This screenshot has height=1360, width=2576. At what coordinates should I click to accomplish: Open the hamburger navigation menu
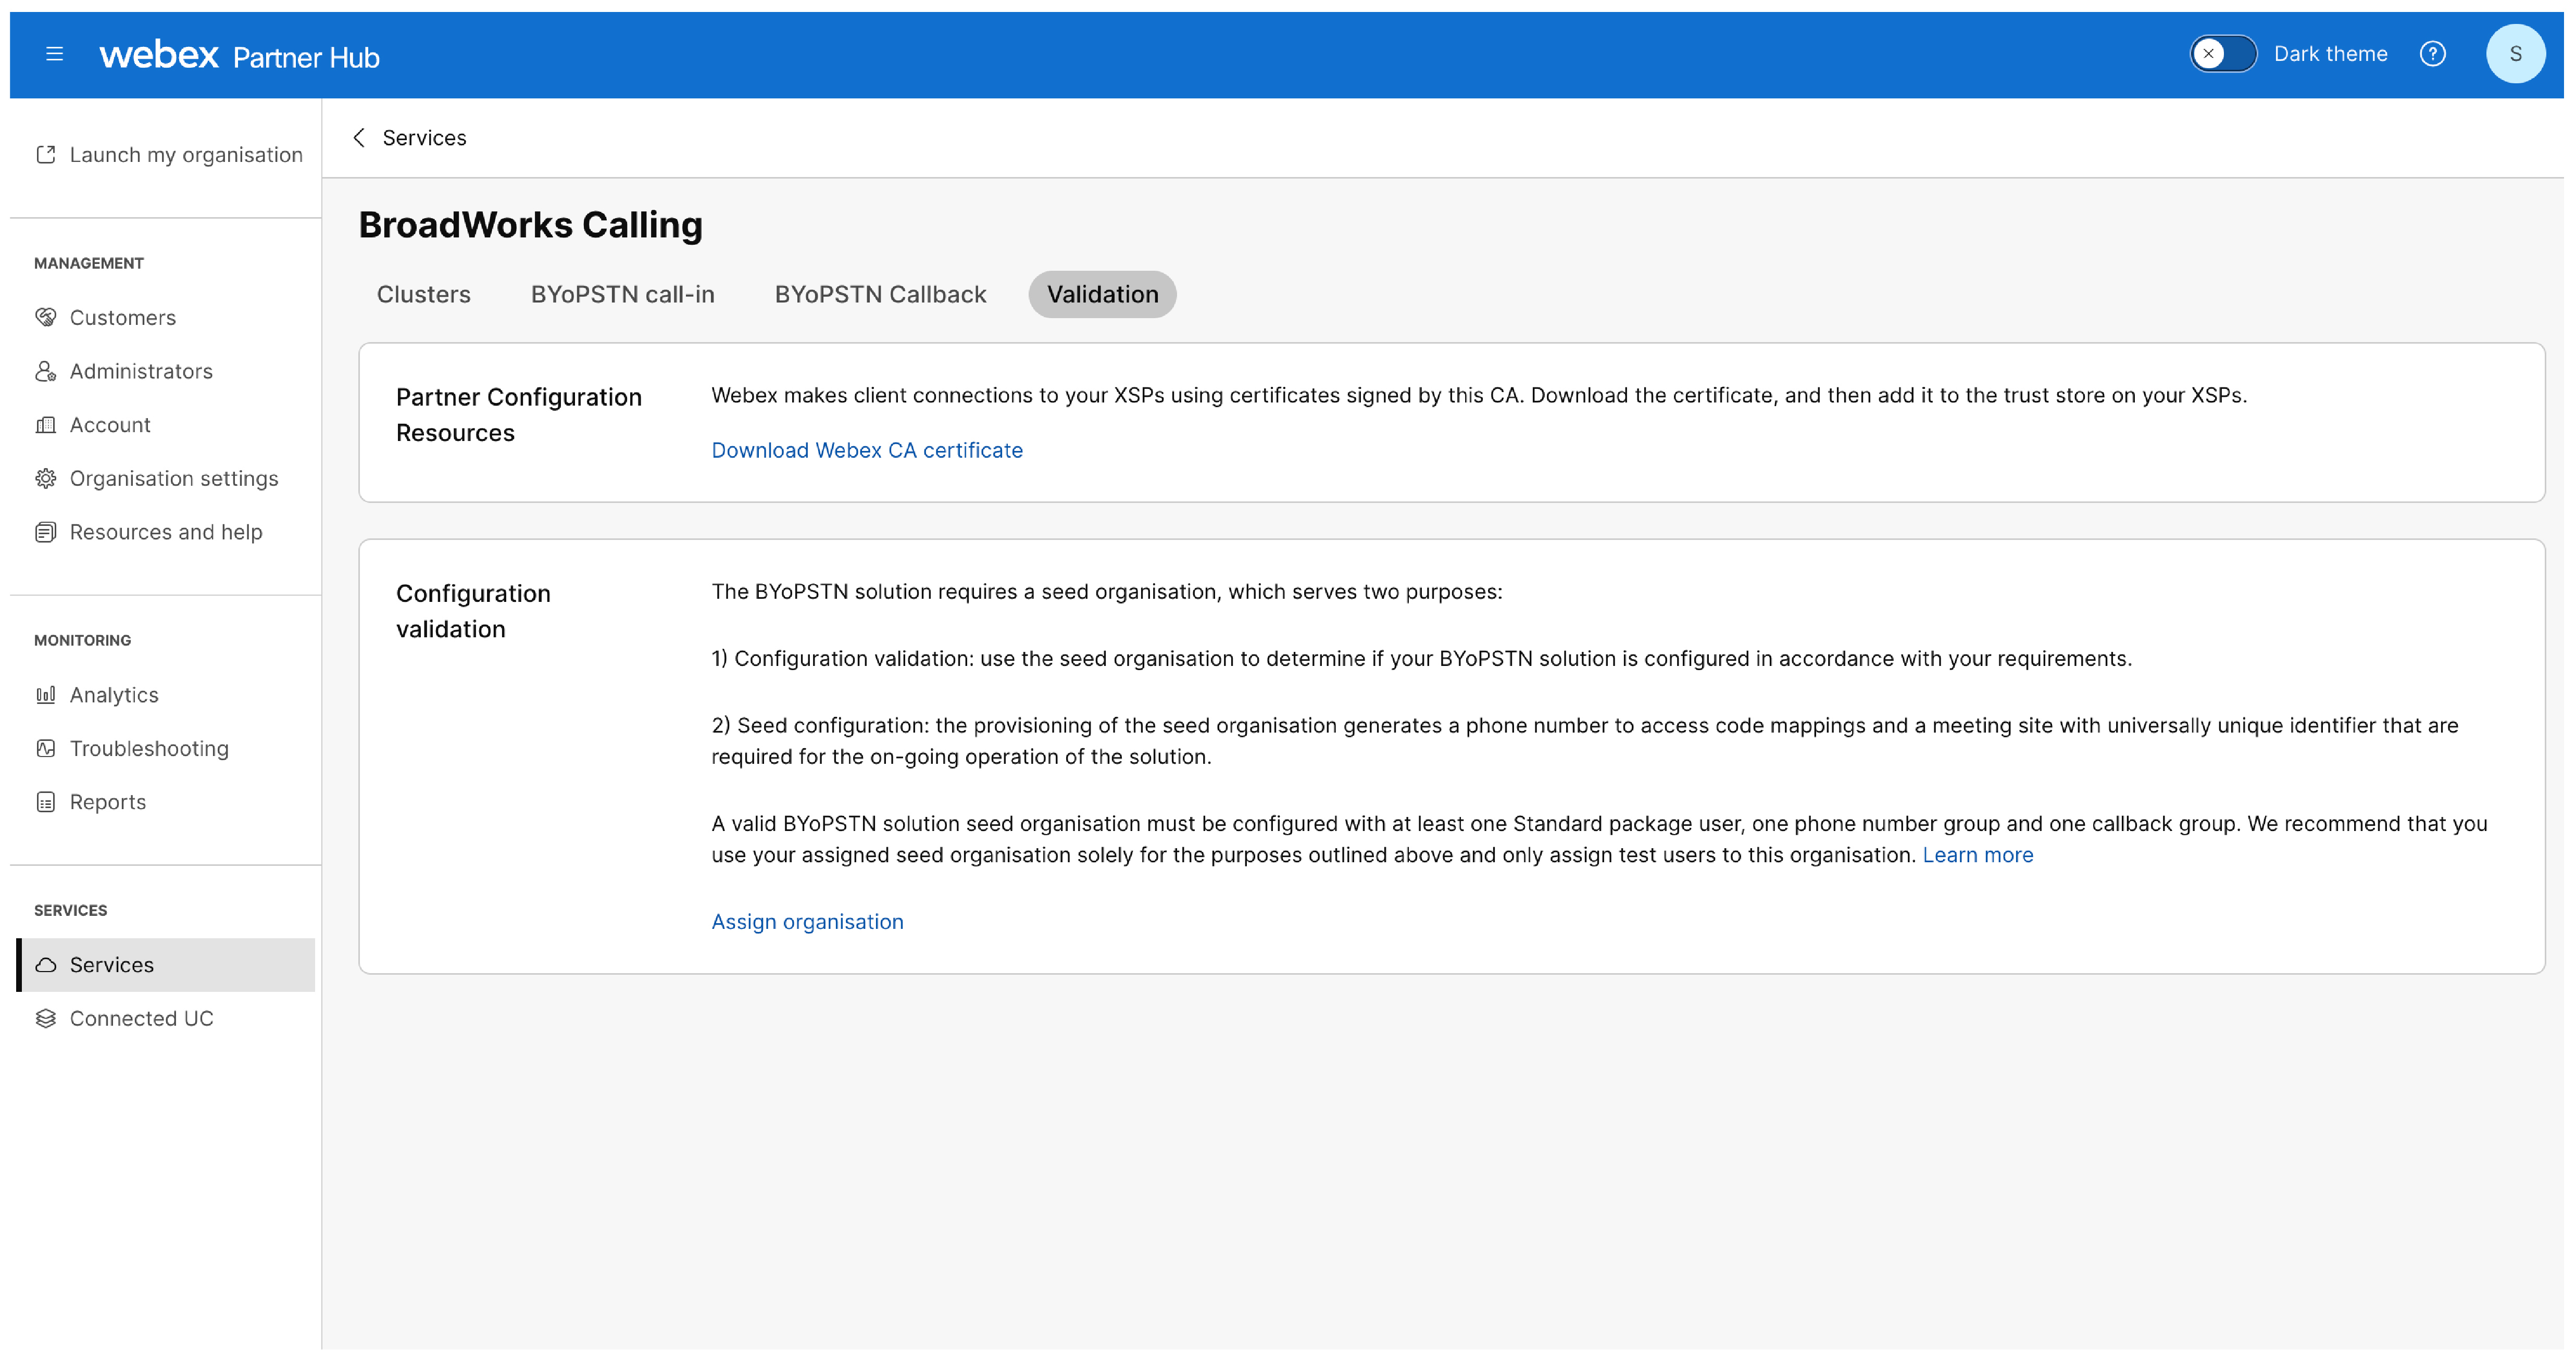pos(54,54)
